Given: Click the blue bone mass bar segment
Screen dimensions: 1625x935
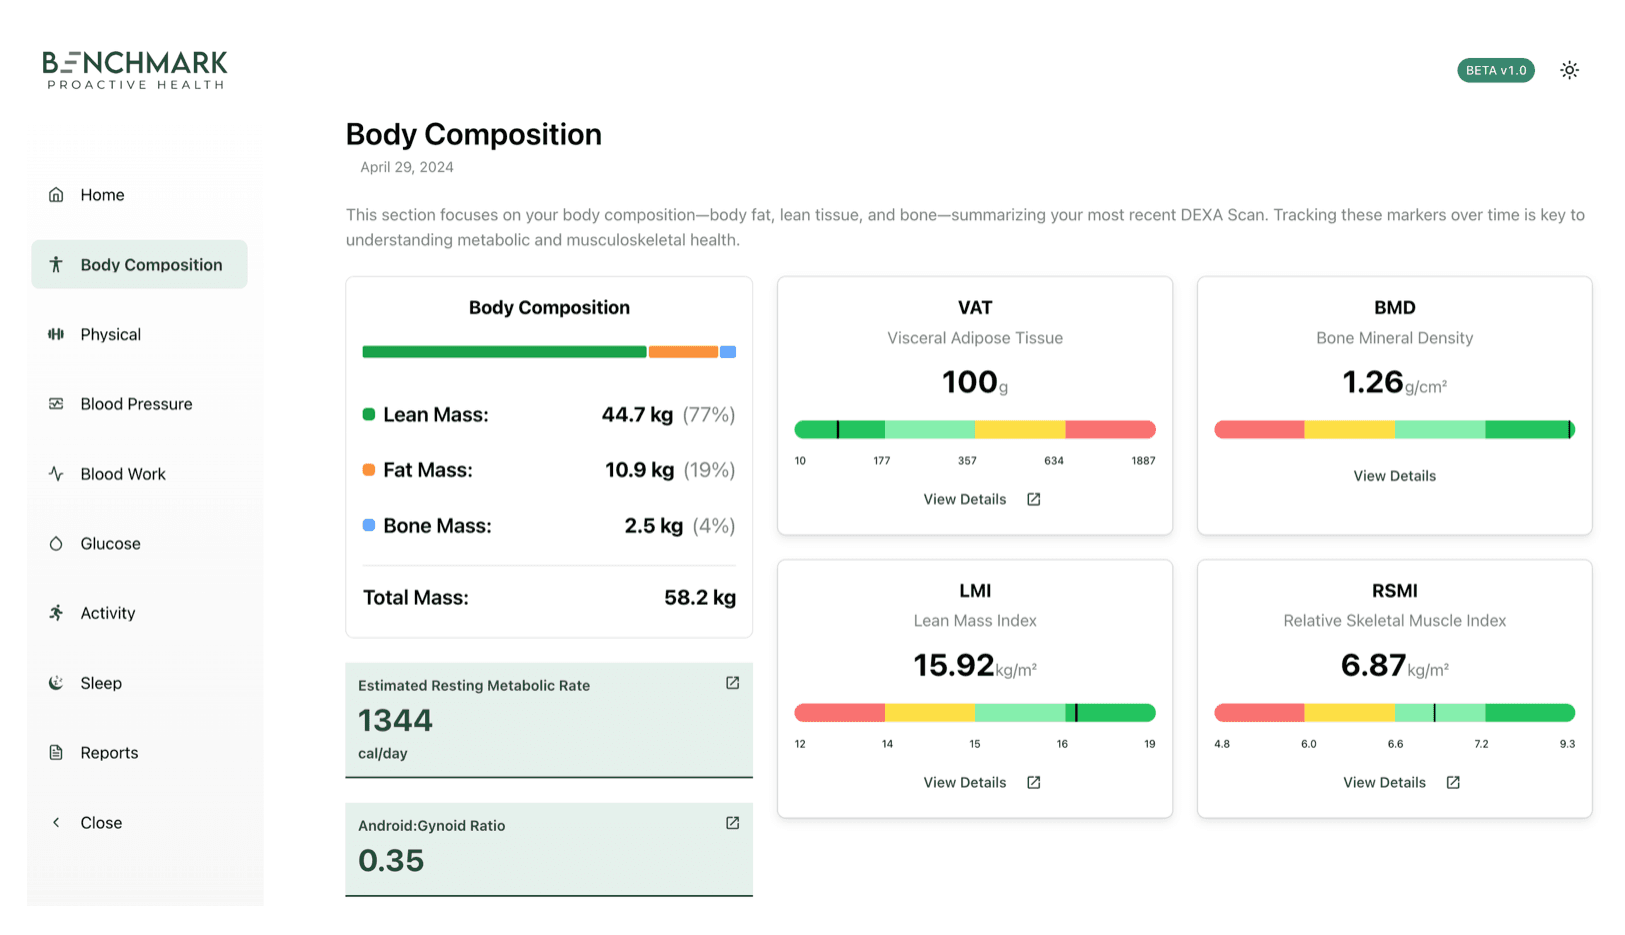Looking at the screenshot, I should click(728, 352).
